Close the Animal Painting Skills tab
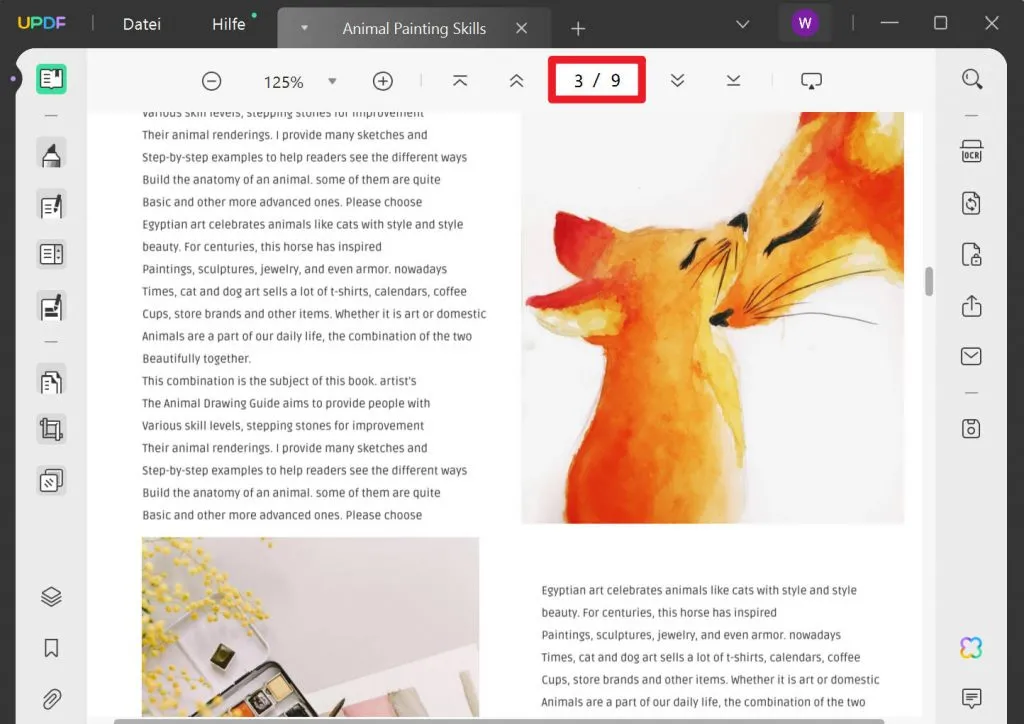1024x724 pixels. tap(521, 29)
